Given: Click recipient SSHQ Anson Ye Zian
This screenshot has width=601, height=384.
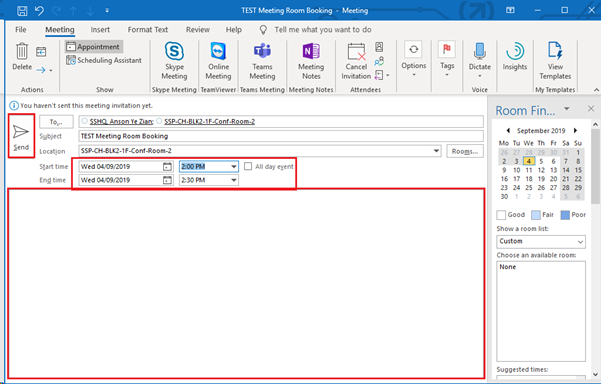Looking at the screenshot, I should 121,121.
